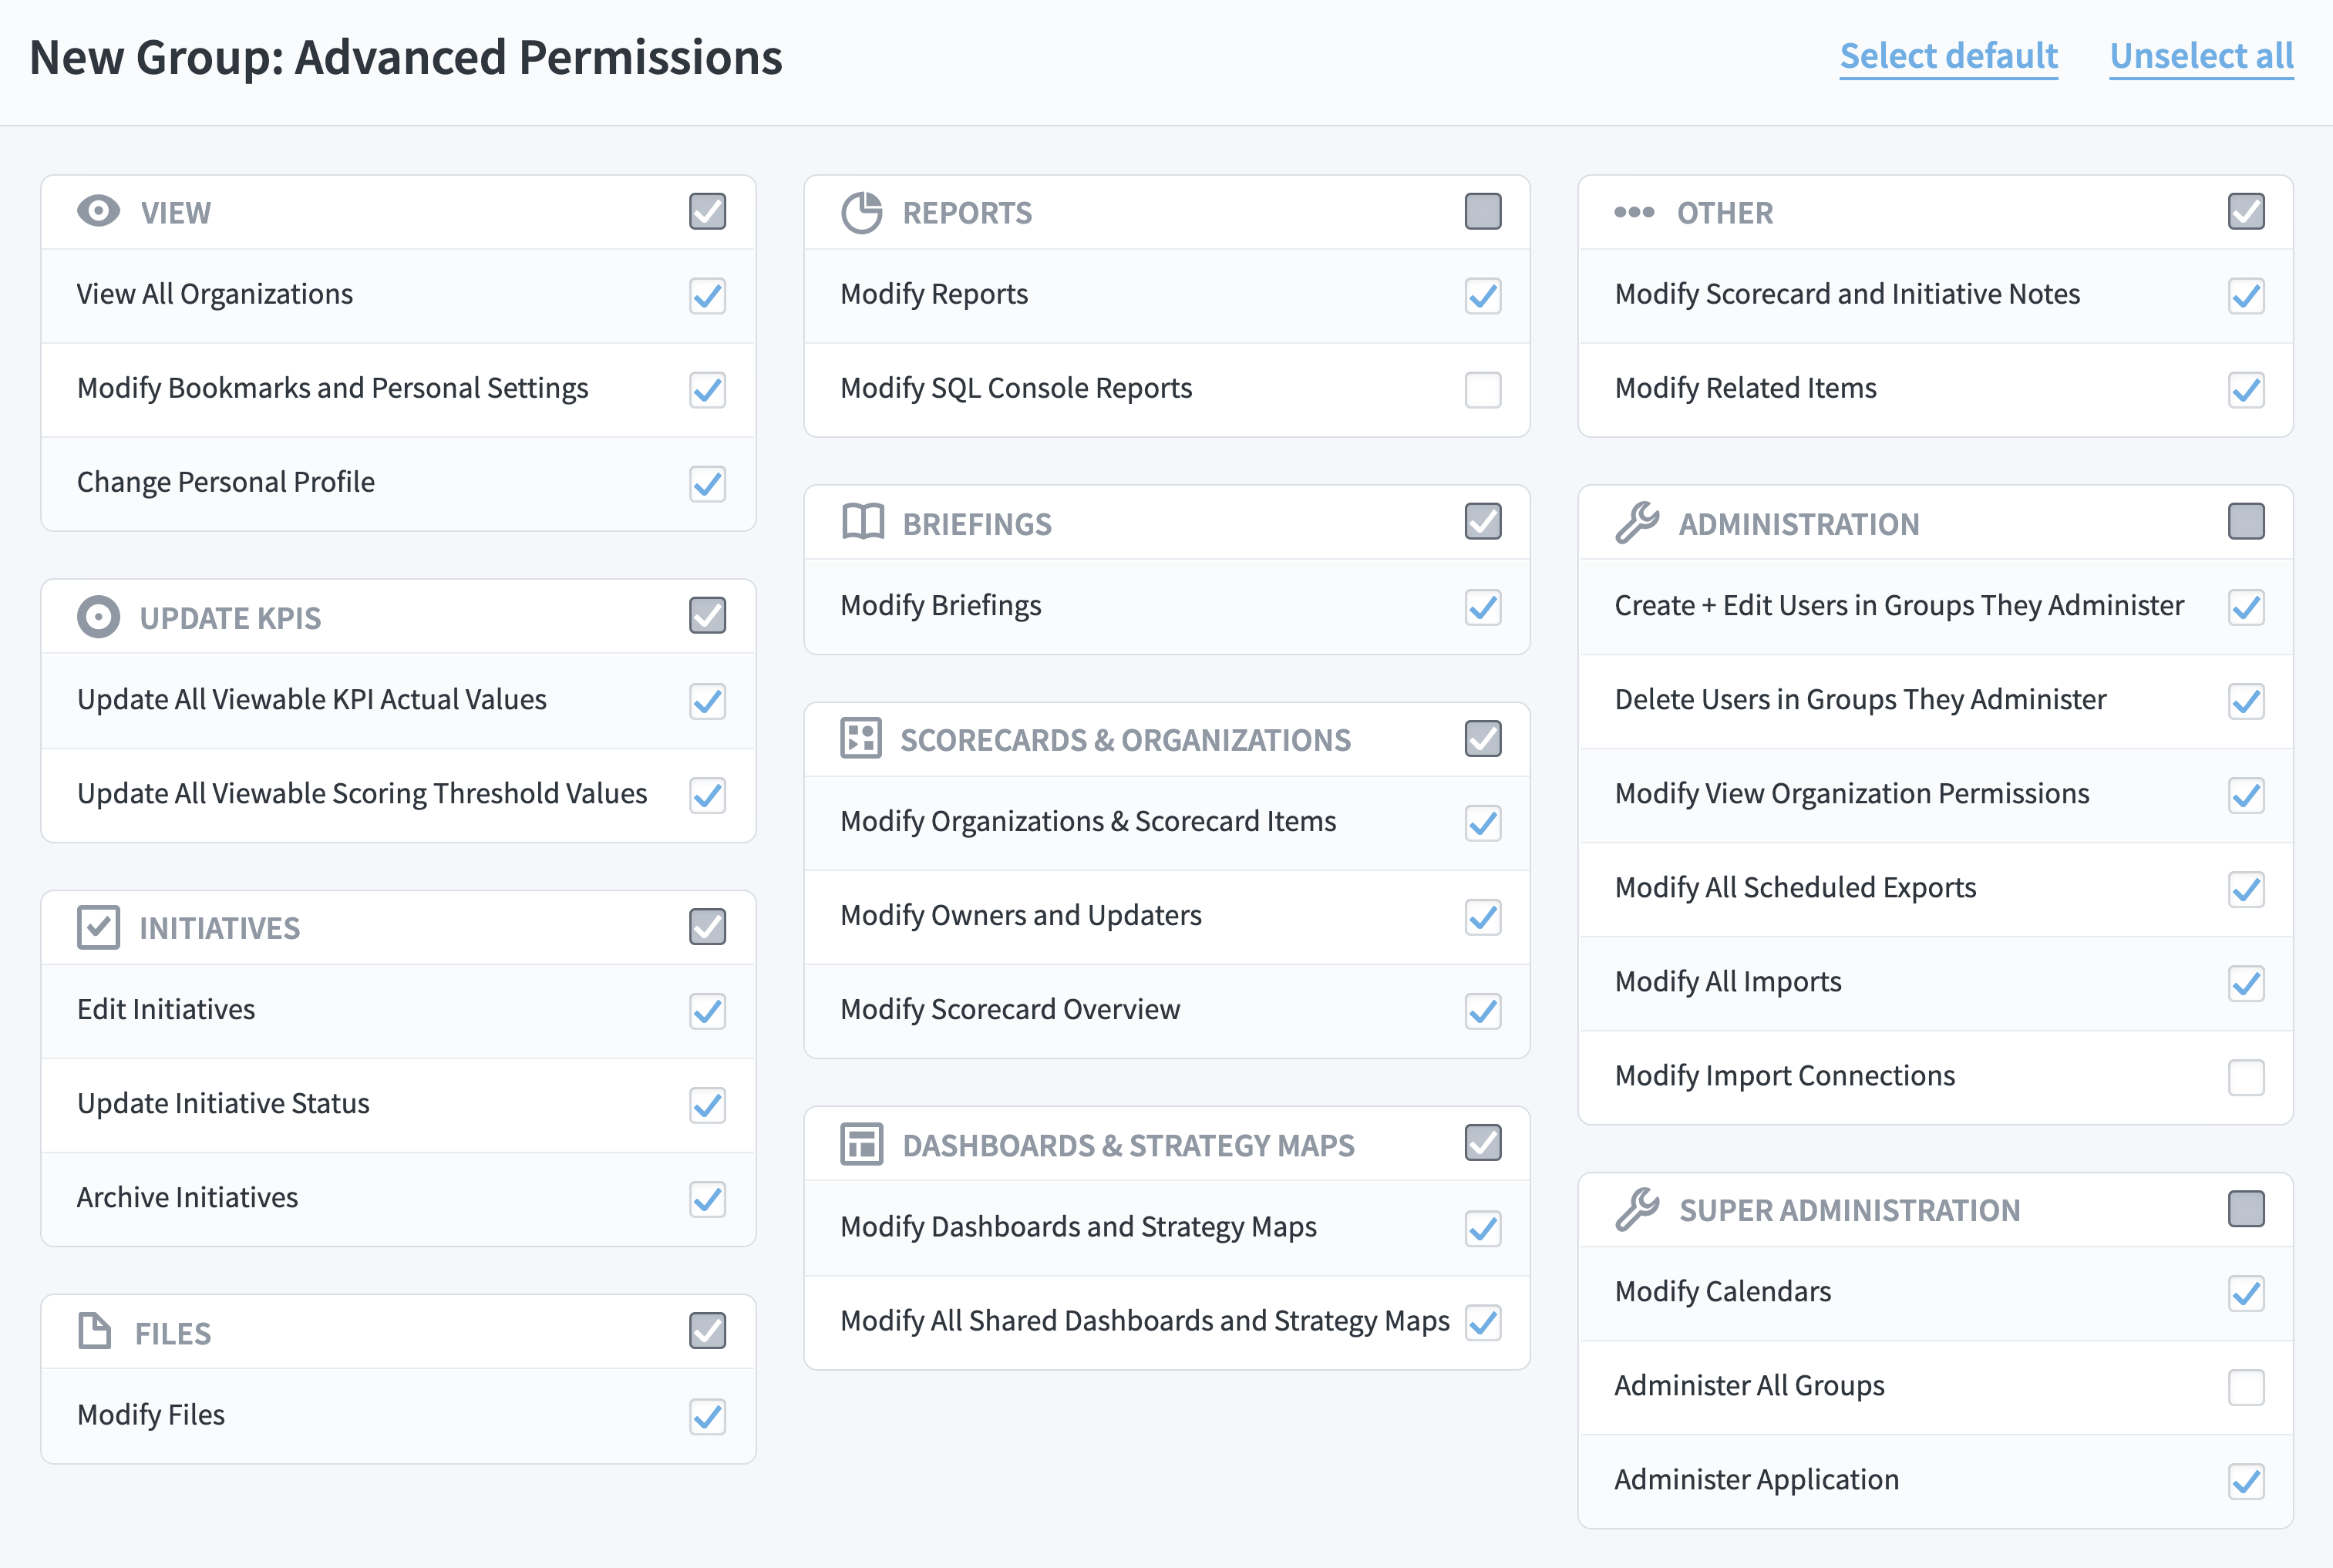Toggle the Reports group checkbox

[1483, 211]
